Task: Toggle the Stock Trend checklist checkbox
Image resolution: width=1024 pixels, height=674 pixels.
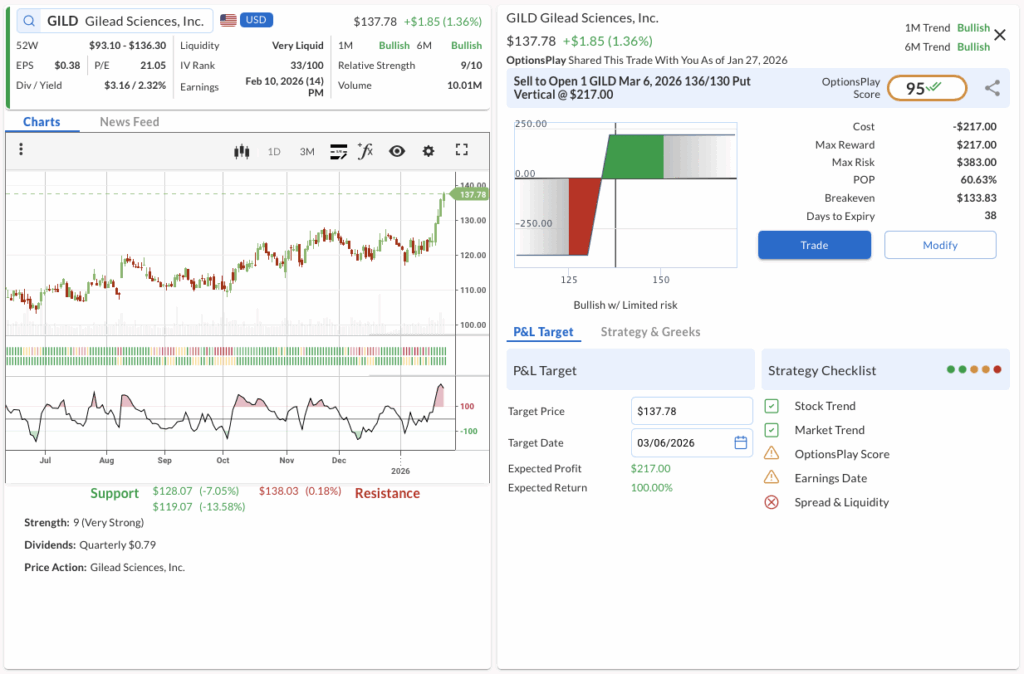Action: click(x=771, y=406)
